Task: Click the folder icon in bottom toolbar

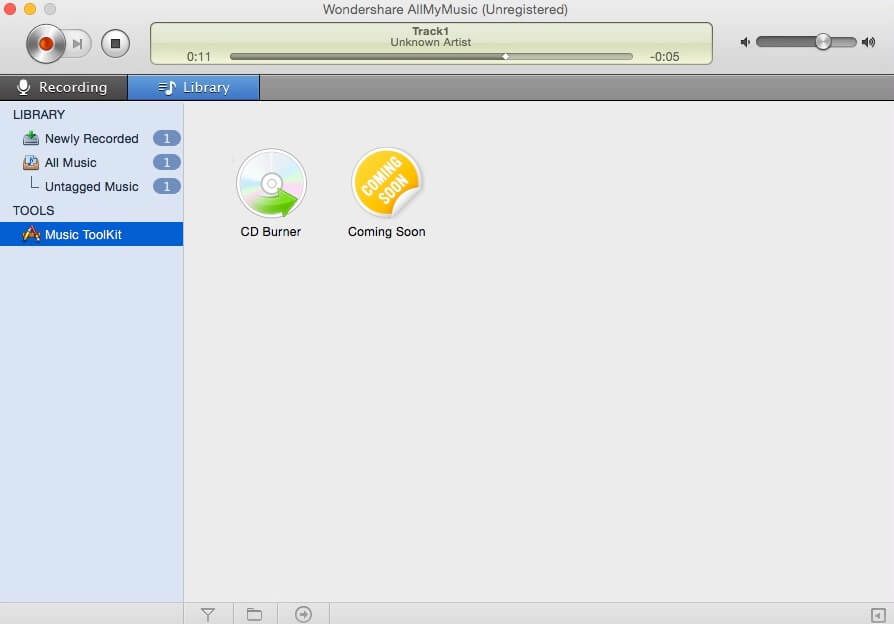Action: click(254, 614)
